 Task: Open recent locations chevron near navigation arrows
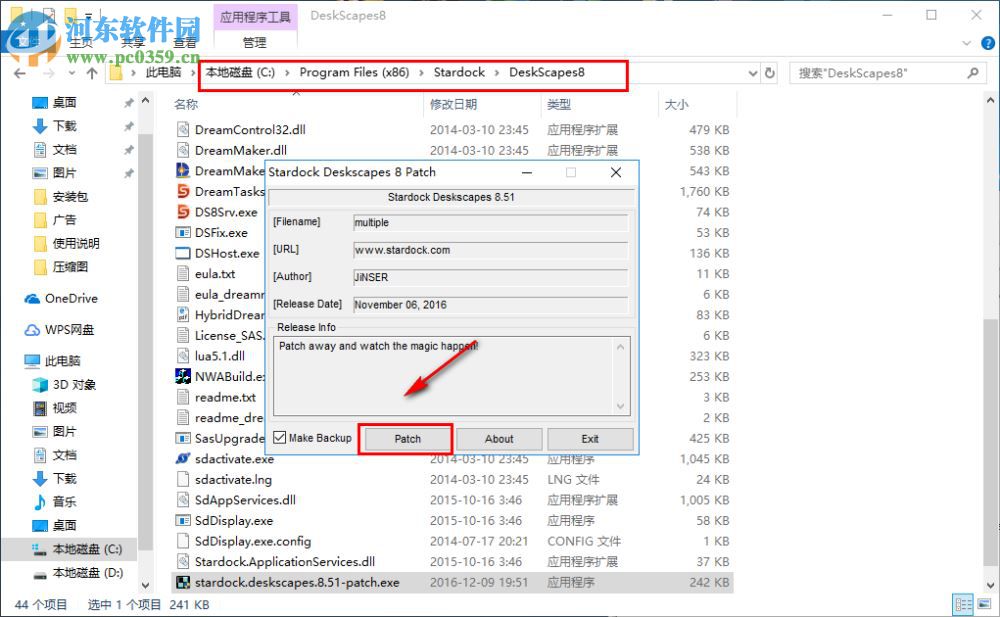pyautogui.click(x=70, y=73)
